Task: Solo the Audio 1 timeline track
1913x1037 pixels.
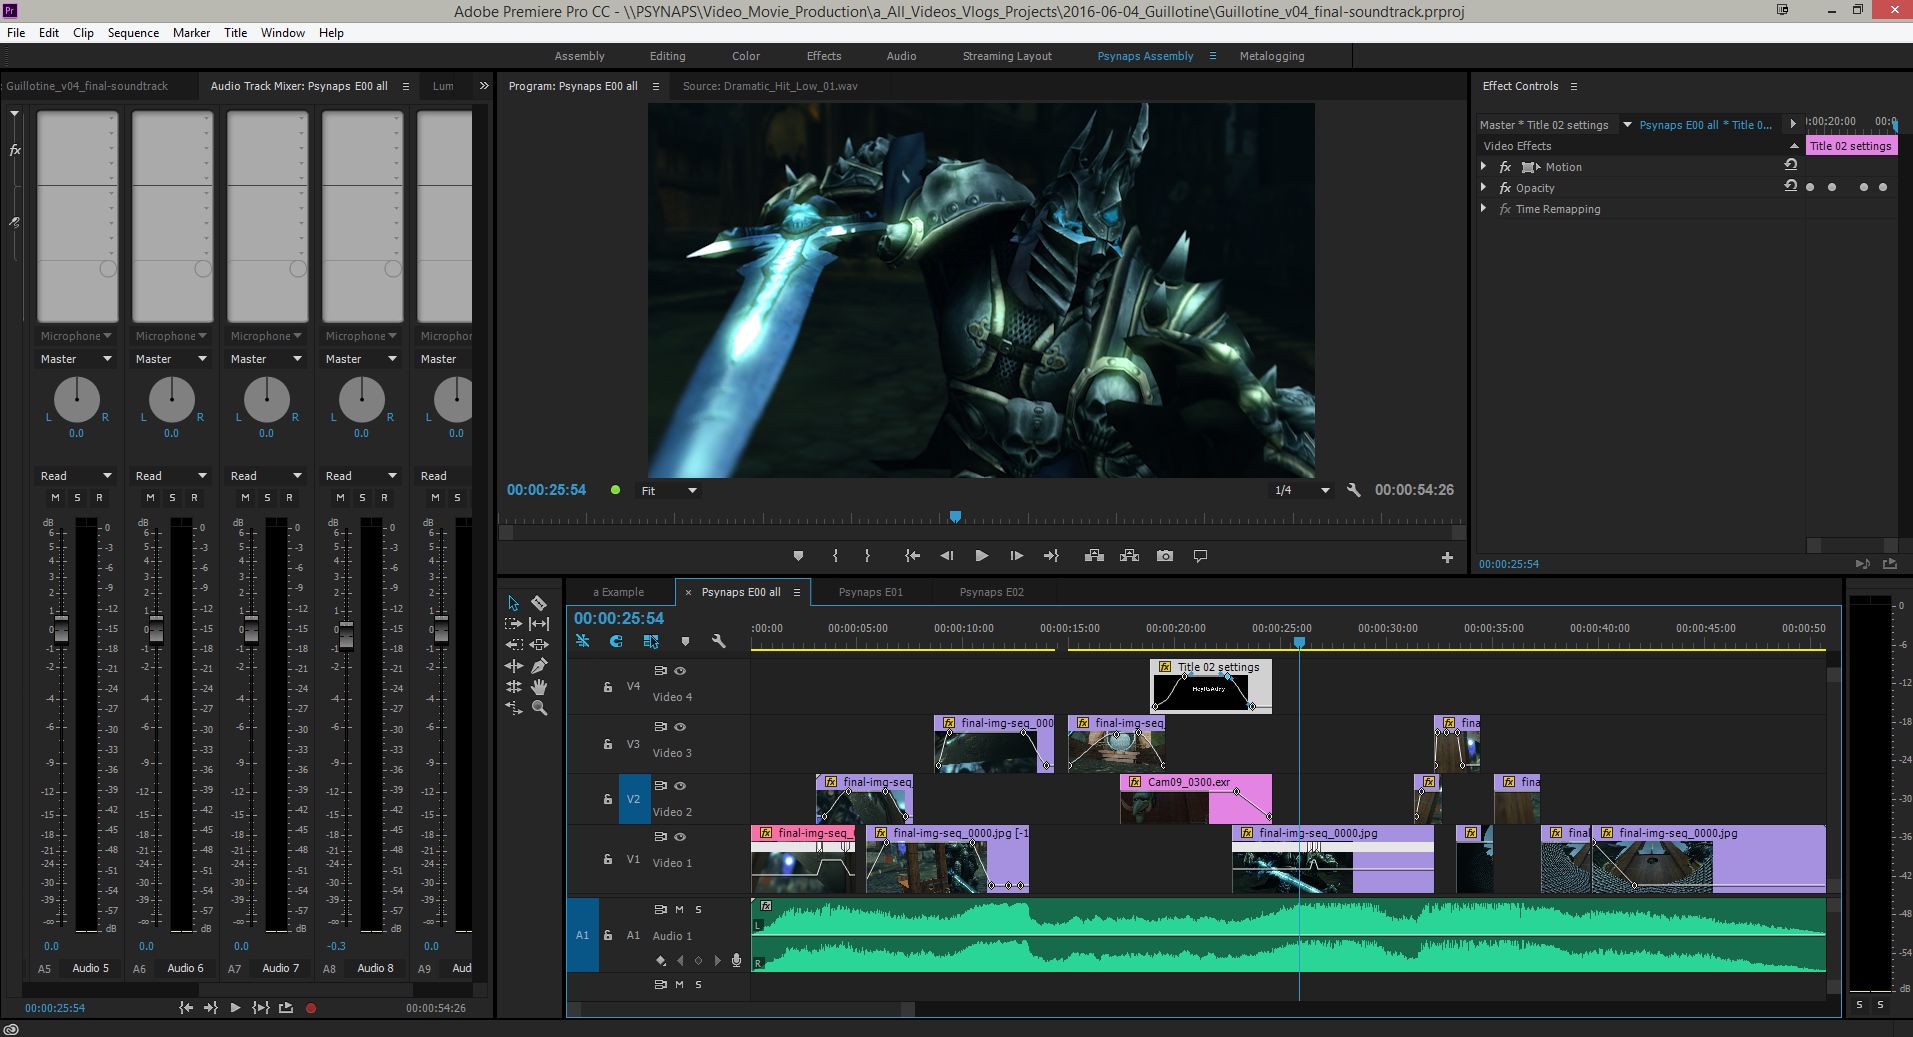Action: (x=698, y=910)
